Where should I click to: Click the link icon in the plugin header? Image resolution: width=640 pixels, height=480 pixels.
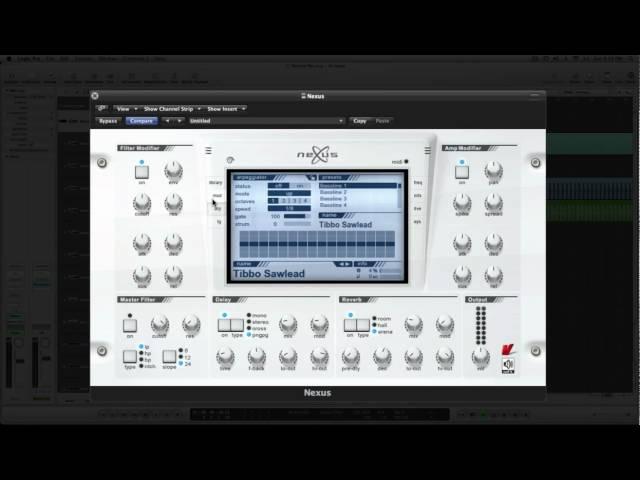[x=102, y=109]
